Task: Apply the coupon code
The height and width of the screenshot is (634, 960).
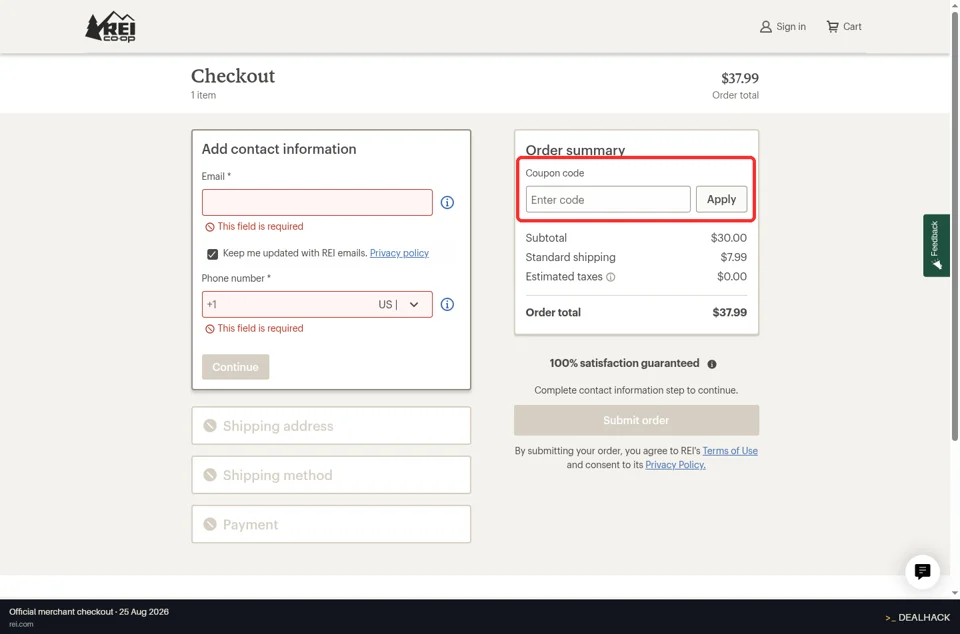Action: [x=721, y=200]
